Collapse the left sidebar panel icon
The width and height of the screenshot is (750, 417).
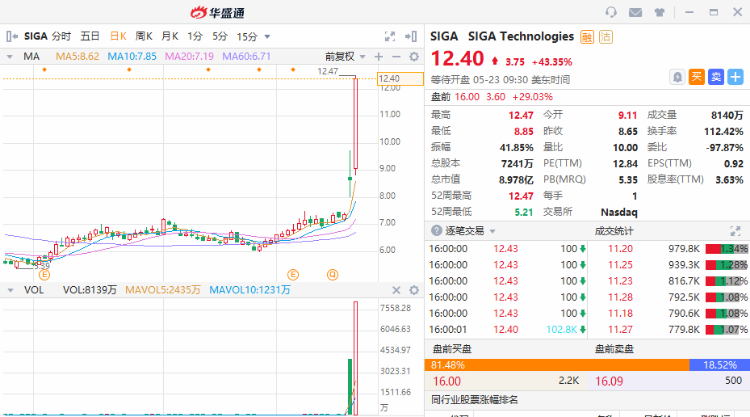(12, 36)
